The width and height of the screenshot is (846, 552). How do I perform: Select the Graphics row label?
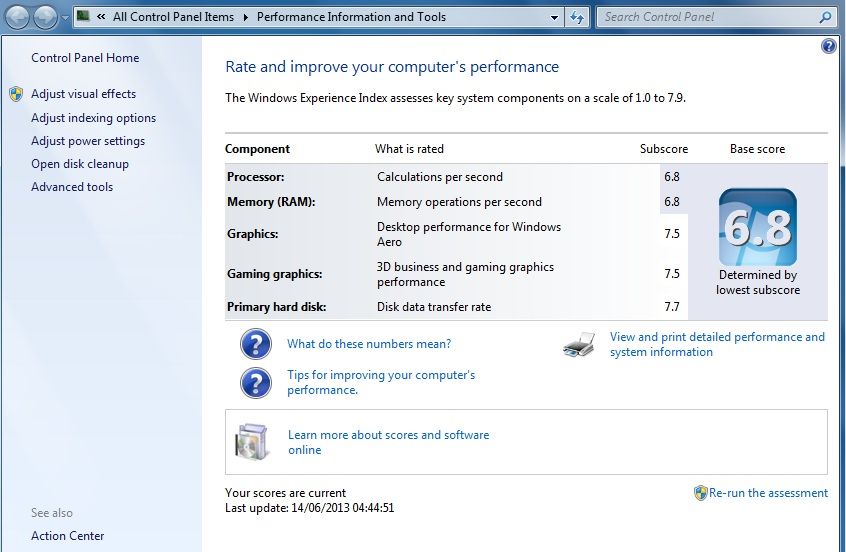[253, 234]
